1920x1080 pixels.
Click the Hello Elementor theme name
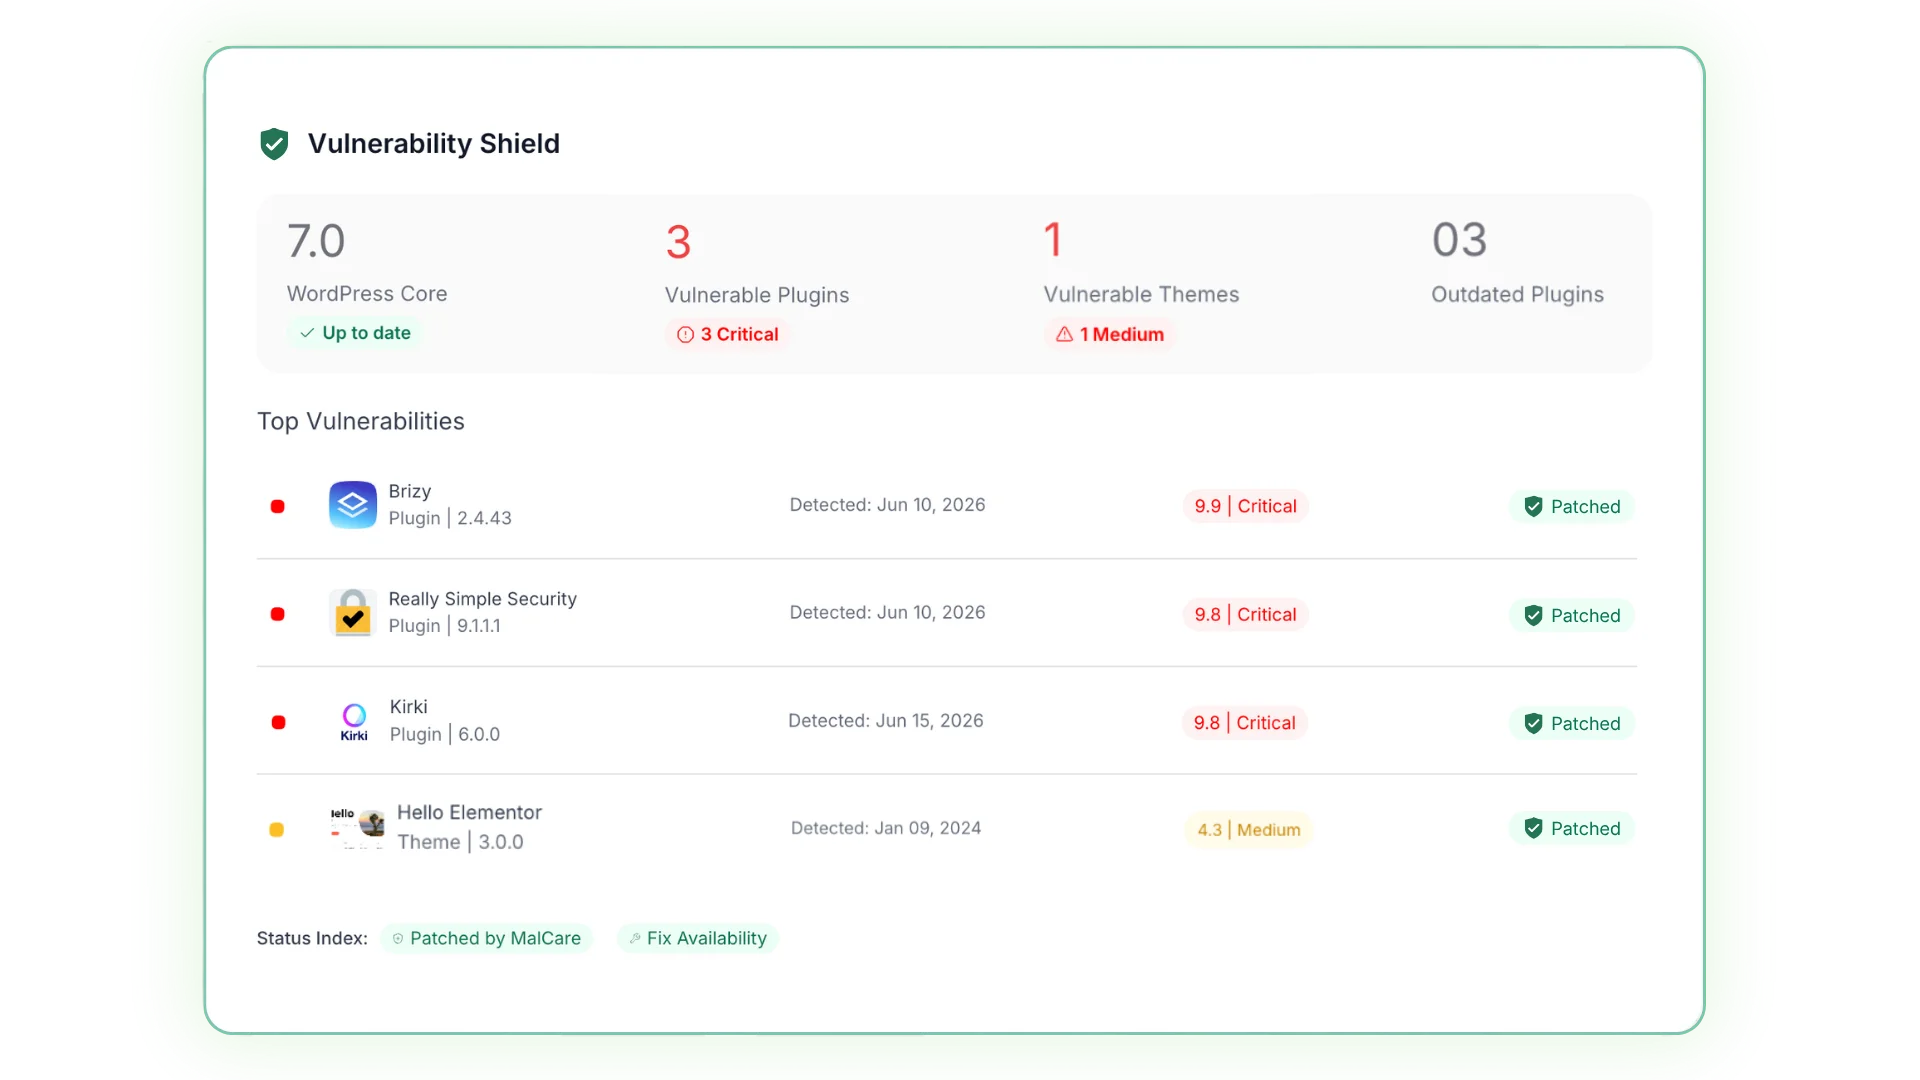click(x=470, y=813)
